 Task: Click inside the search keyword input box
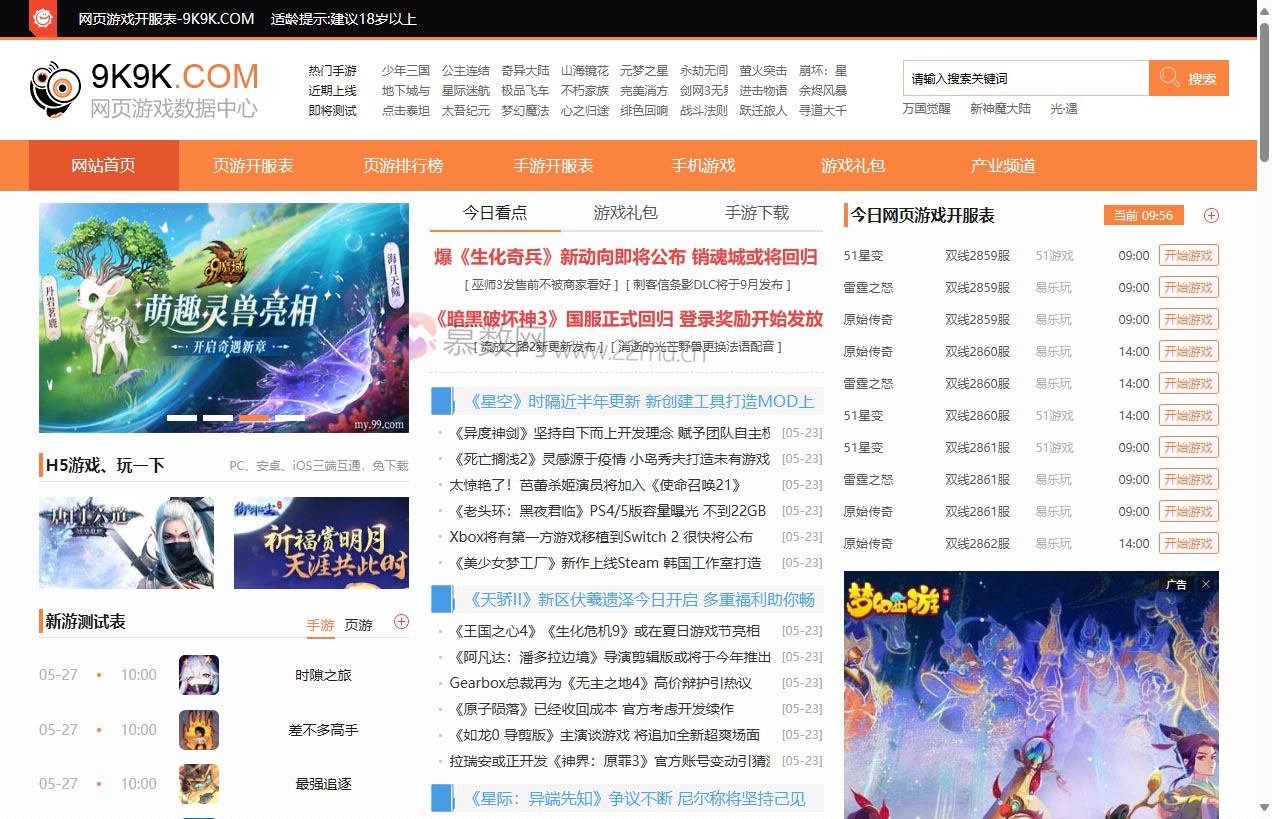tap(1020, 78)
